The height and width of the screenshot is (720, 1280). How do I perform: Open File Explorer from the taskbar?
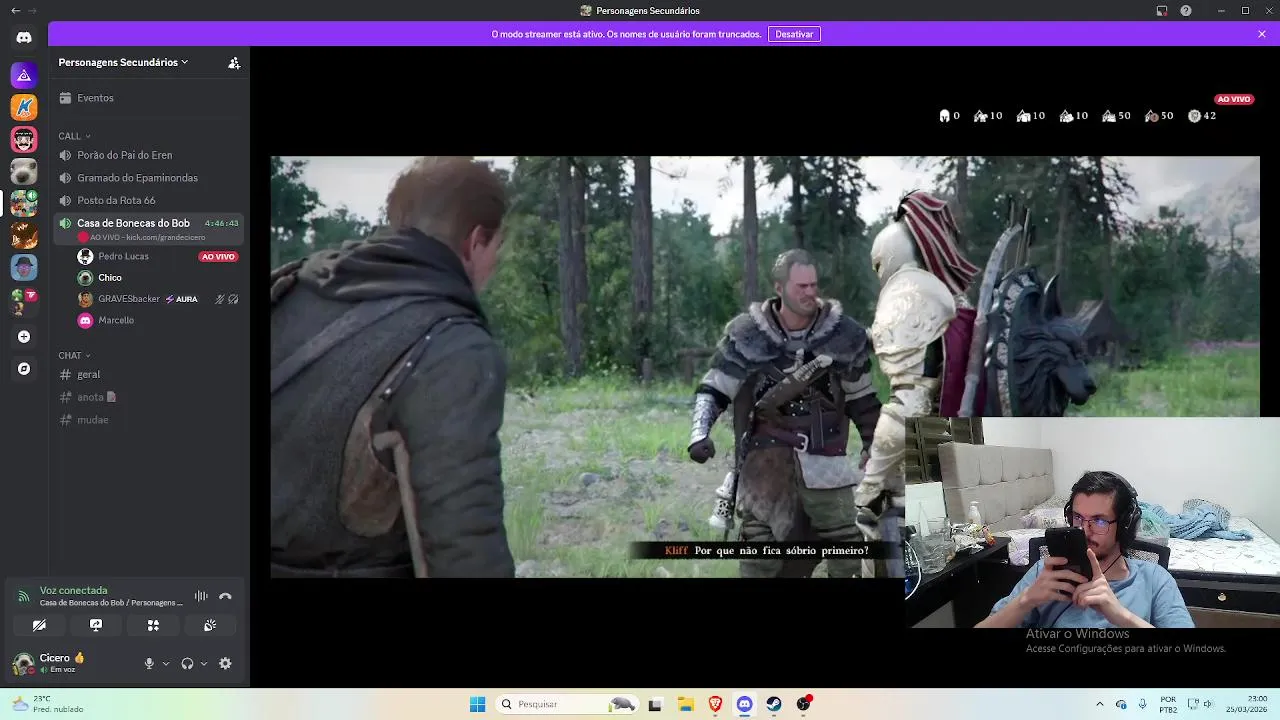685,704
